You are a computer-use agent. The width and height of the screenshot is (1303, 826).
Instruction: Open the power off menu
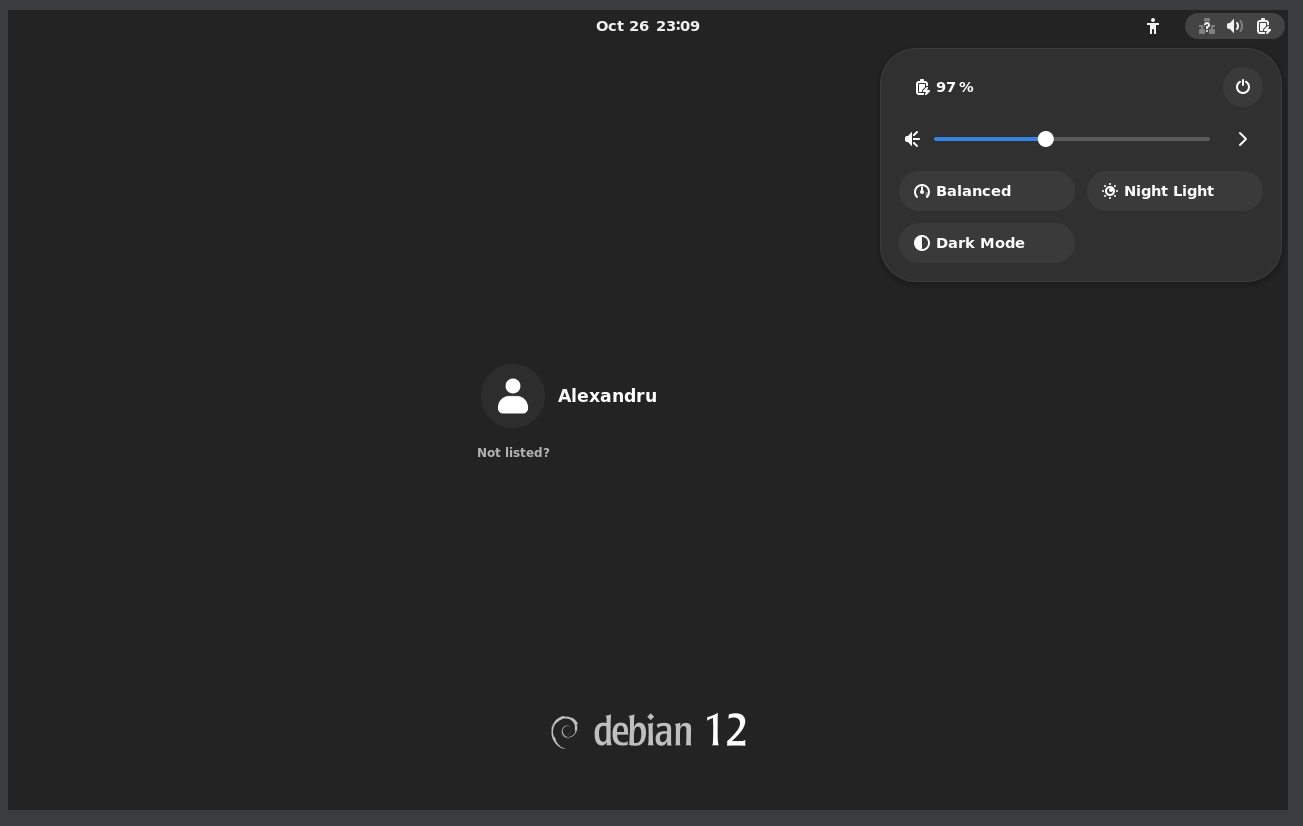coord(1242,87)
